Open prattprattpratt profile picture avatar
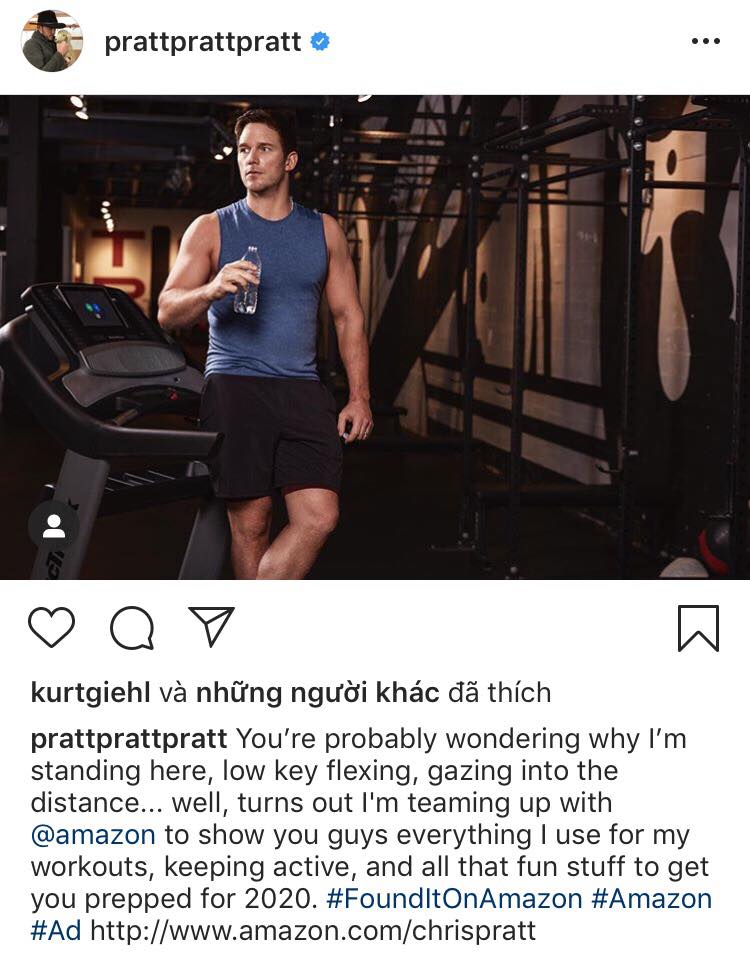The width and height of the screenshot is (750, 958). tap(52, 41)
